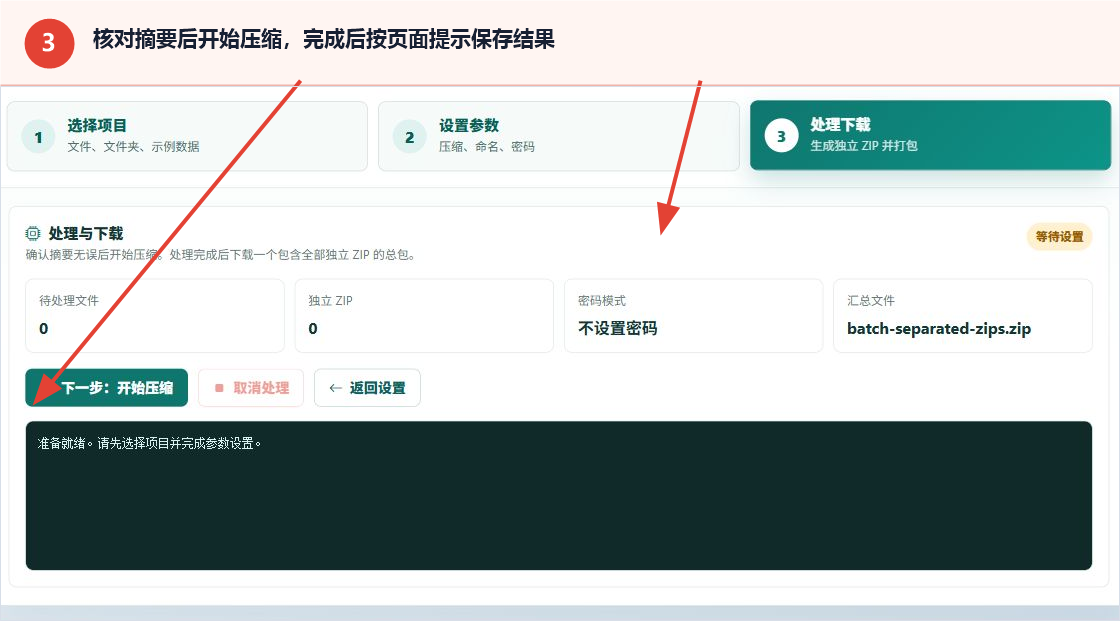Viewport: 1120px width, 621px height.
Task: Click the 密码模式 不设置密码 card
Action: 694,315
